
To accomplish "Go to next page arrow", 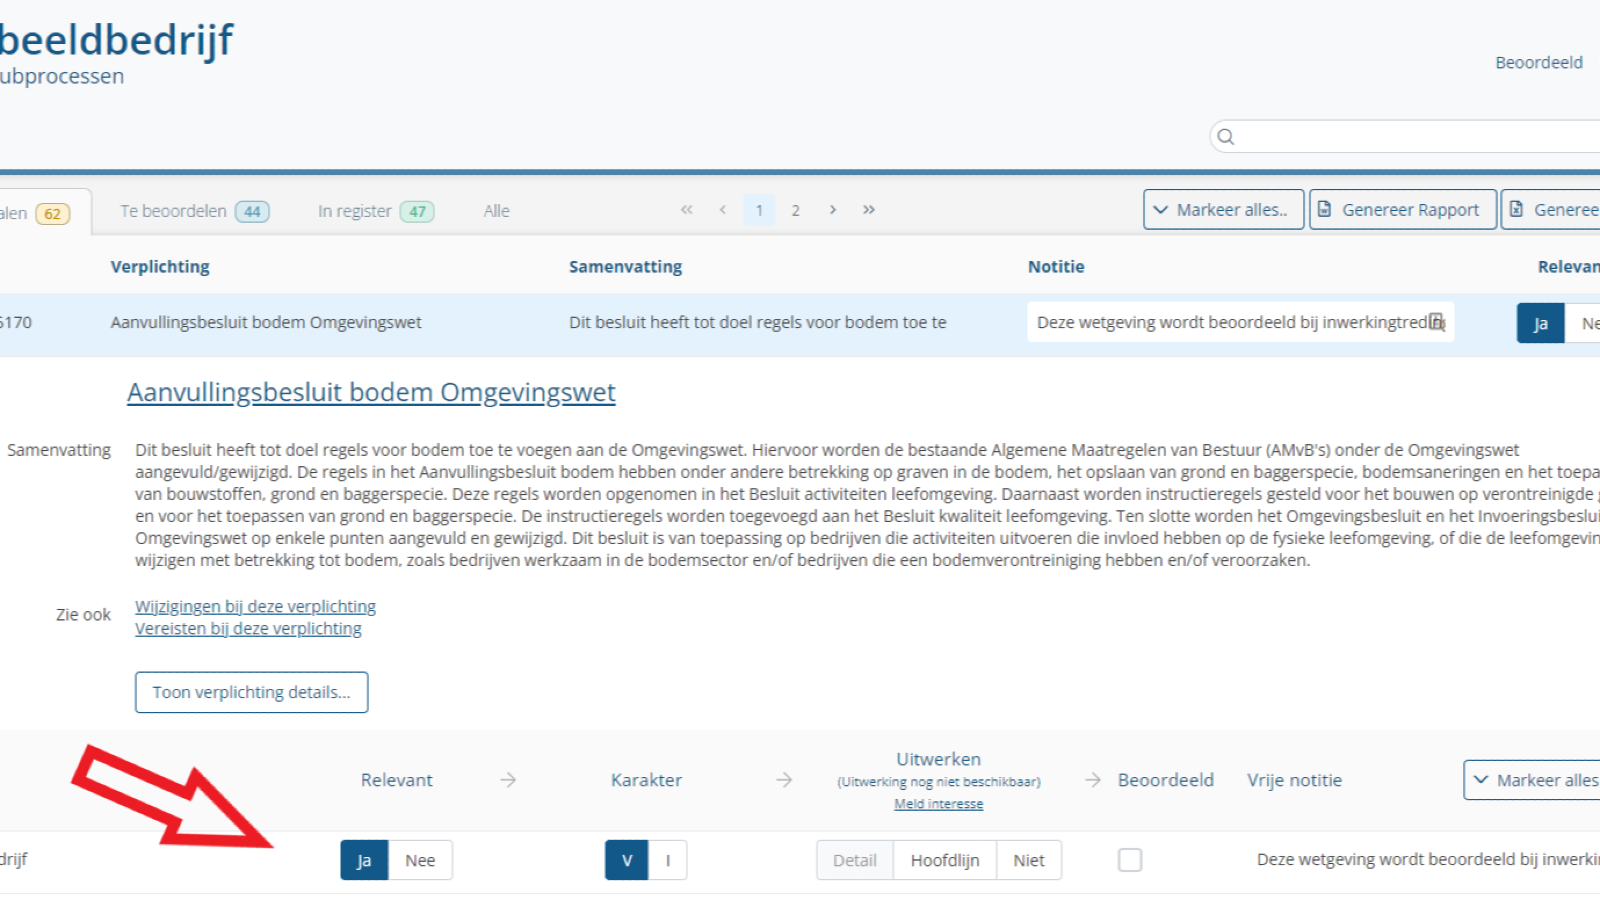I will [832, 210].
